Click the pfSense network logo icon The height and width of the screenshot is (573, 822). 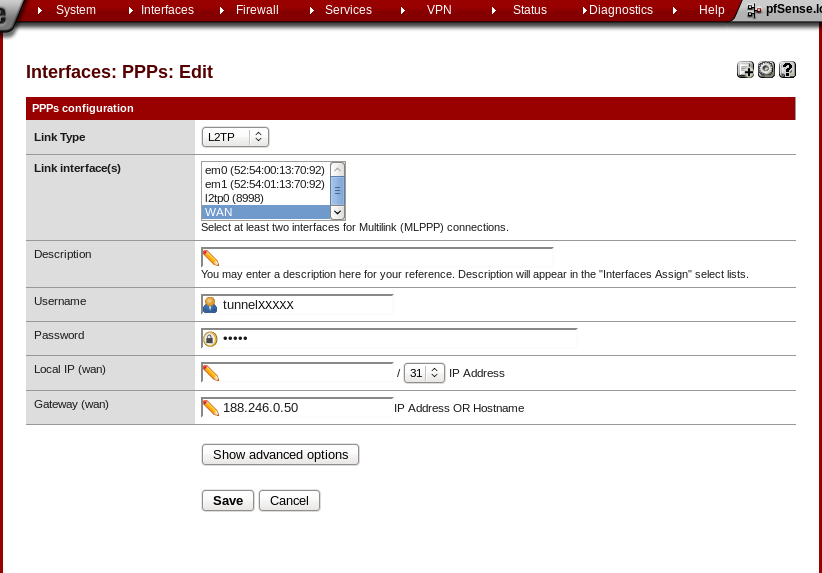click(755, 10)
